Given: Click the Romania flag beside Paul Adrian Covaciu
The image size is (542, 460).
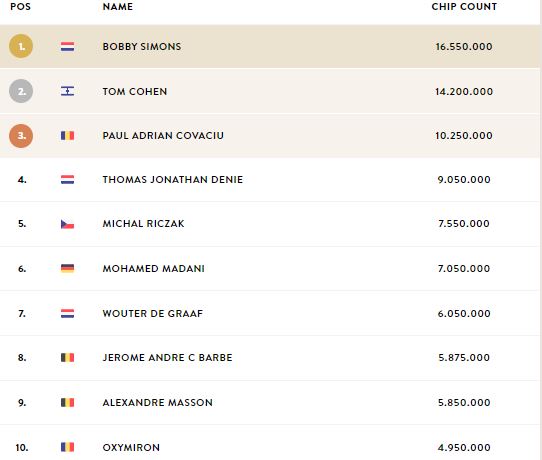Looking at the screenshot, I should point(67,135).
